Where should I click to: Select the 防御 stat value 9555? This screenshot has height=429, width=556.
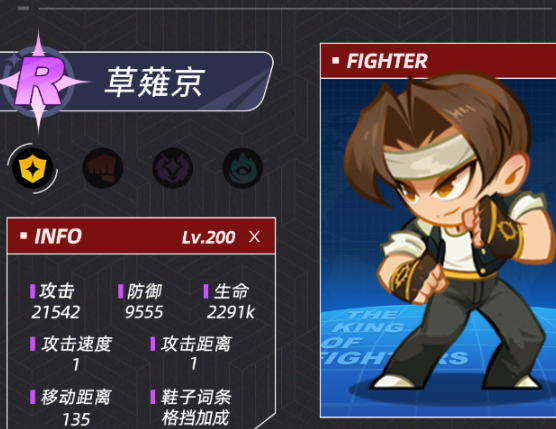point(144,312)
